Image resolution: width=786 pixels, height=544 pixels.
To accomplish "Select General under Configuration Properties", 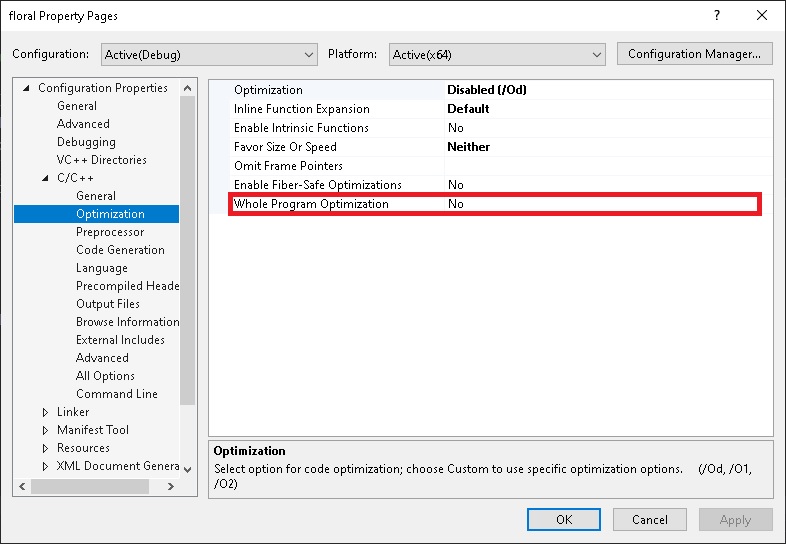I will click(x=77, y=106).
